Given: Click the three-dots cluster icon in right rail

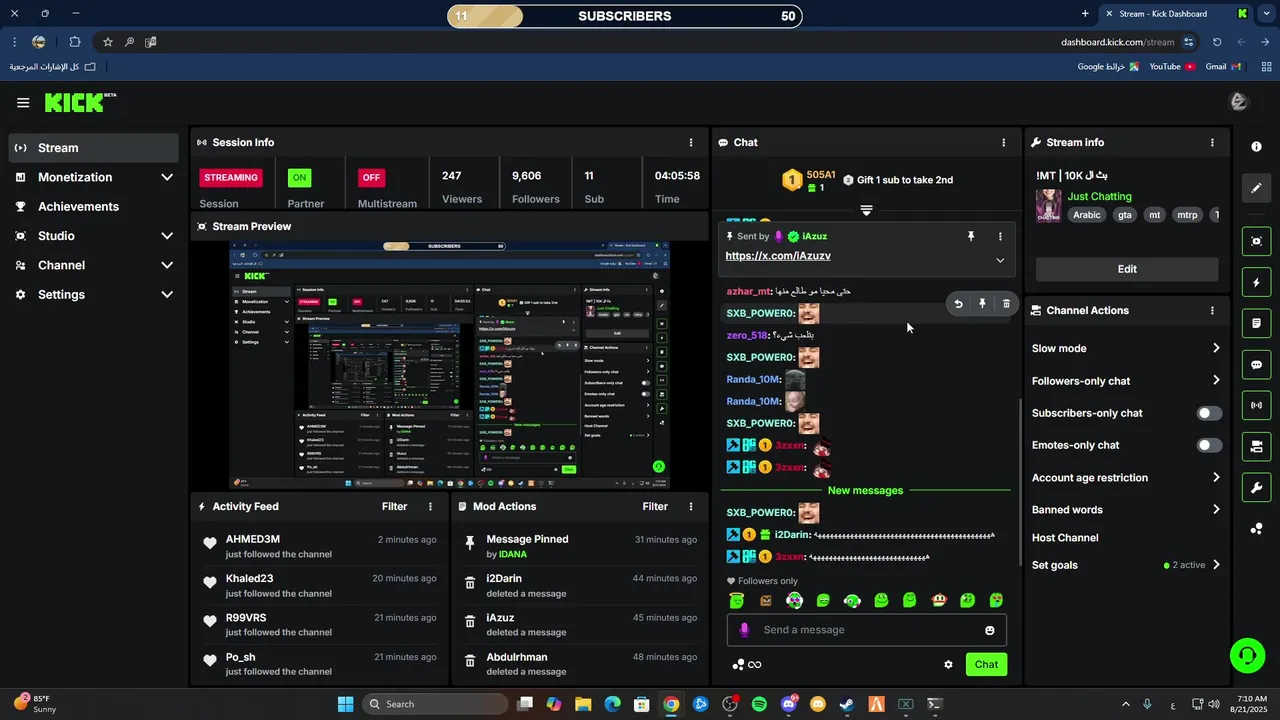Looking at the screenshot, I should [1256, 529].
